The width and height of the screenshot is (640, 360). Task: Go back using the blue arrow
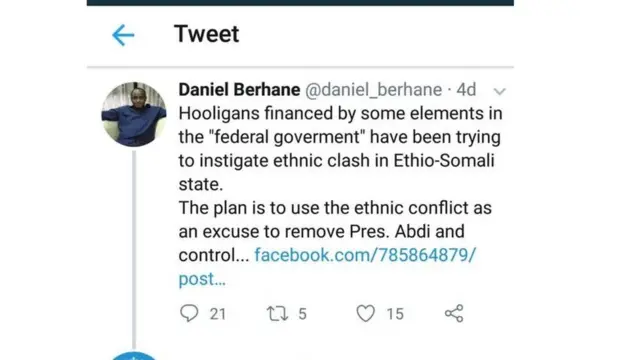coord(123,35)
